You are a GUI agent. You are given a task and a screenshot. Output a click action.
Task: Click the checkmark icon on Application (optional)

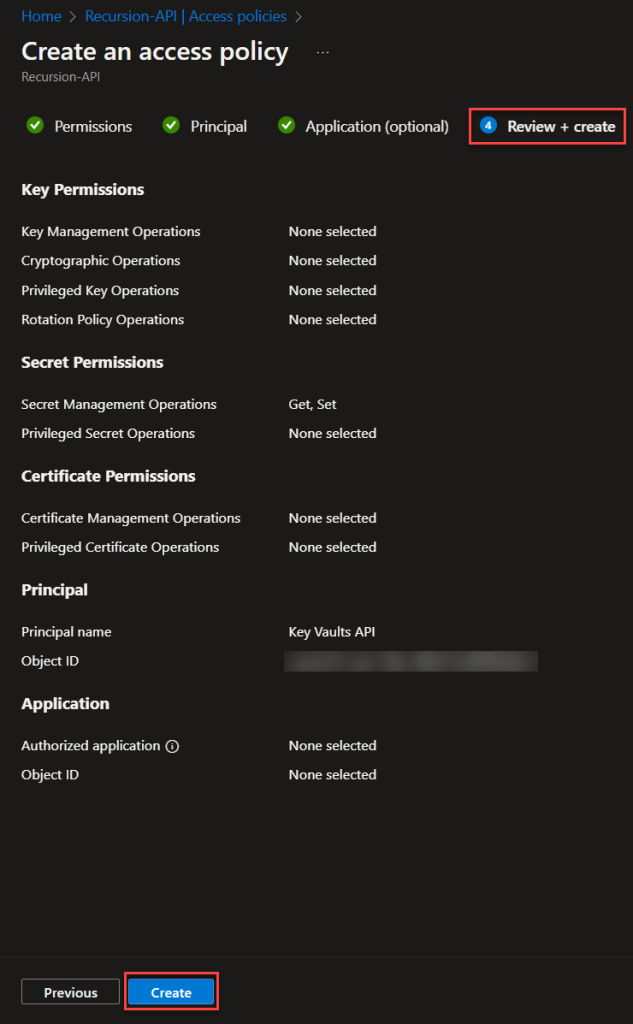[x=288, y=126]
